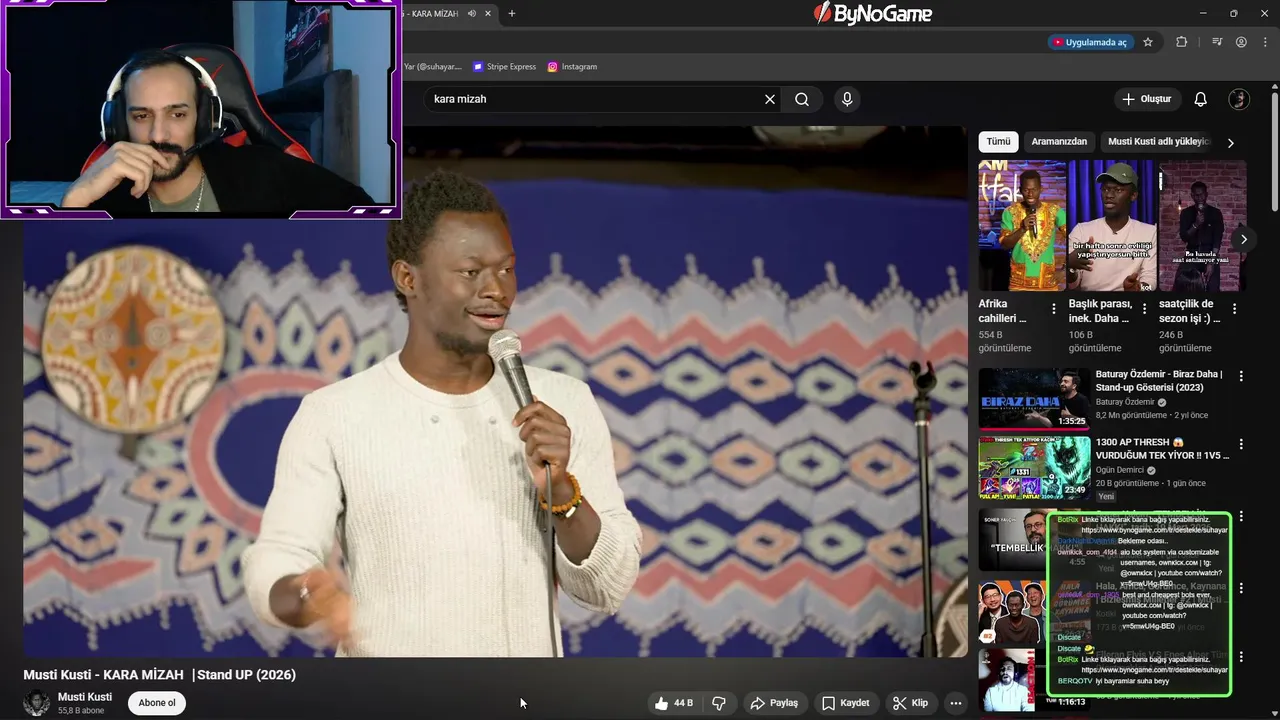The height and width of the screenshot is (720, 1280).
Task: Open the TEMBELLİK video thumbnail
Action: pos(1012,540)
